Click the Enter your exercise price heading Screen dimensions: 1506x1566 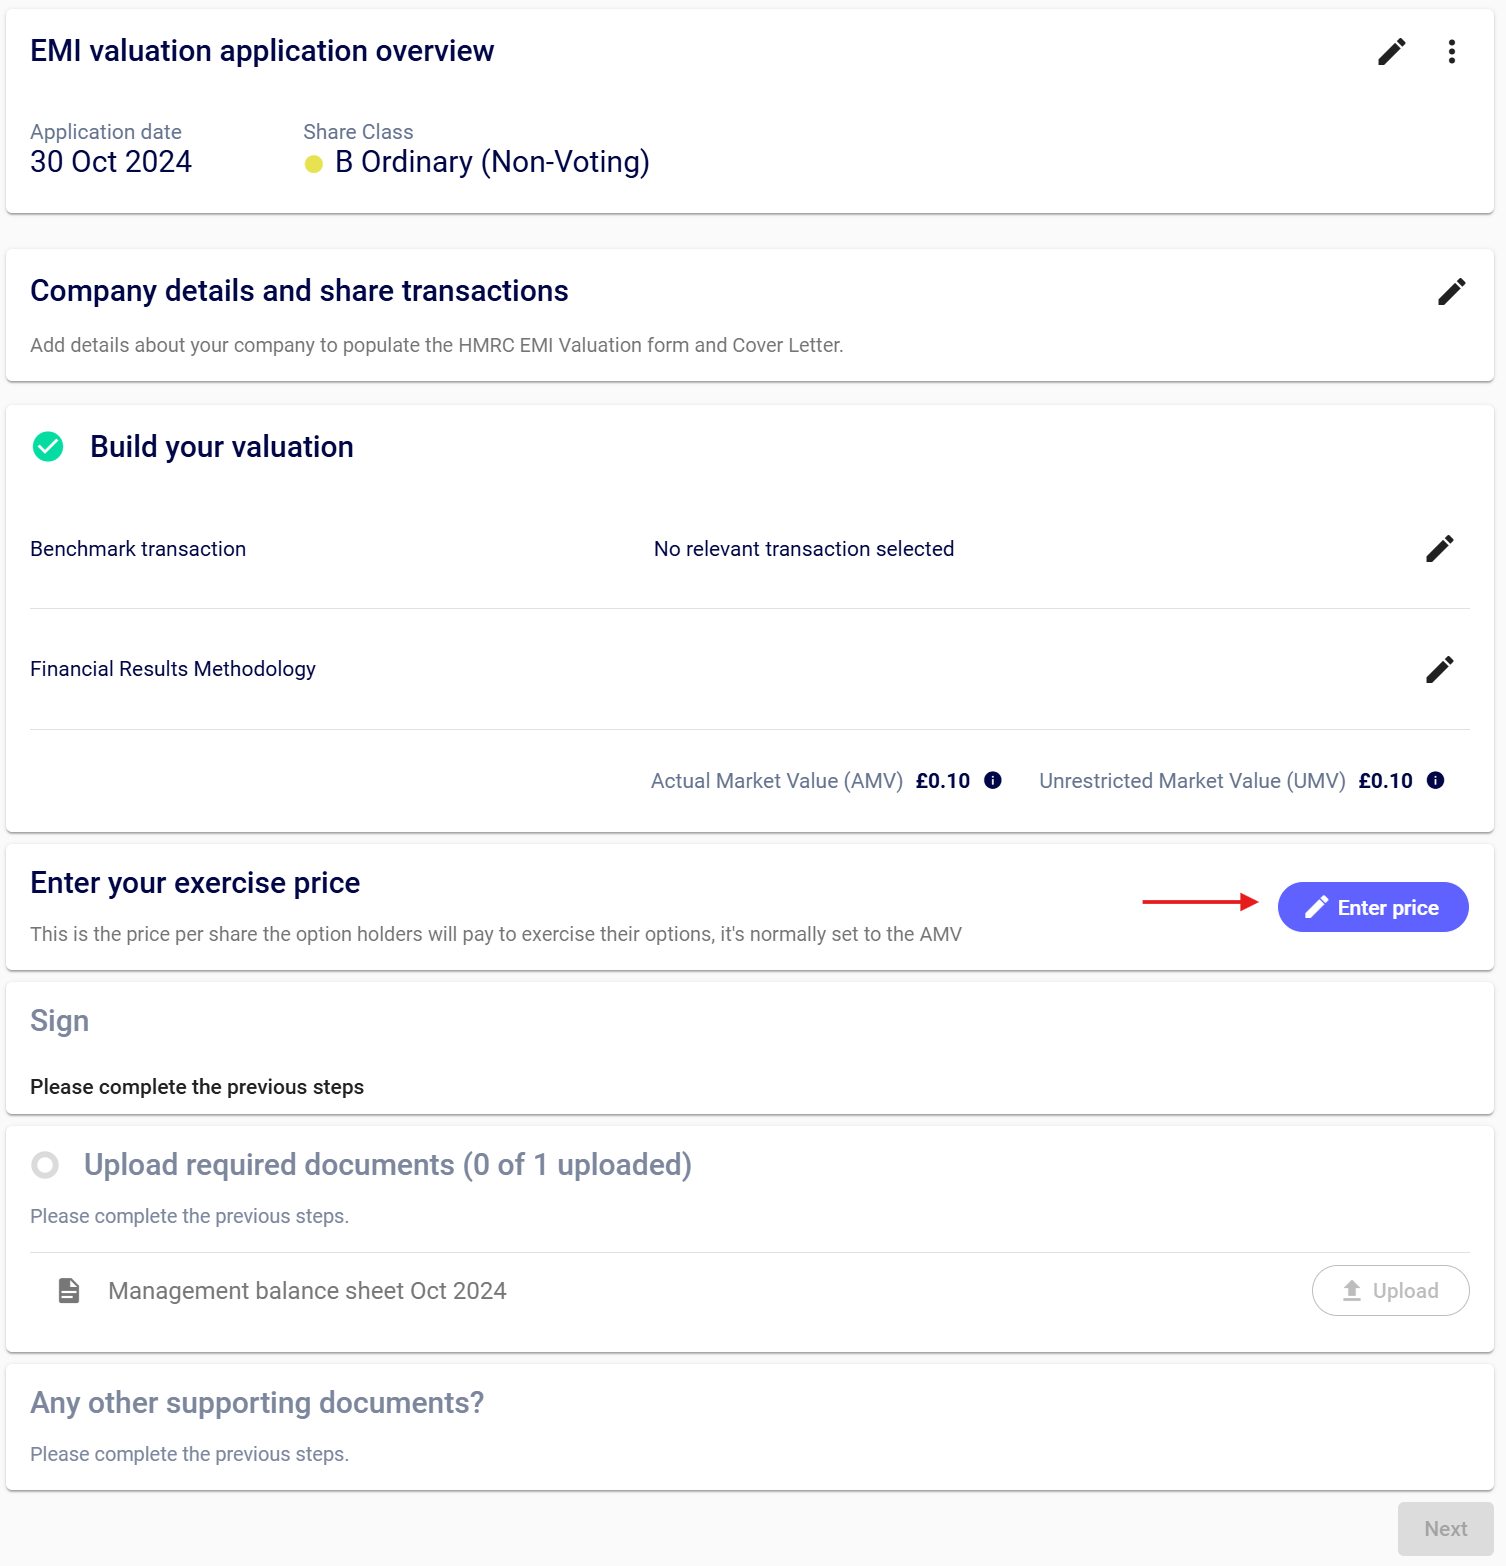click(195, 883)
